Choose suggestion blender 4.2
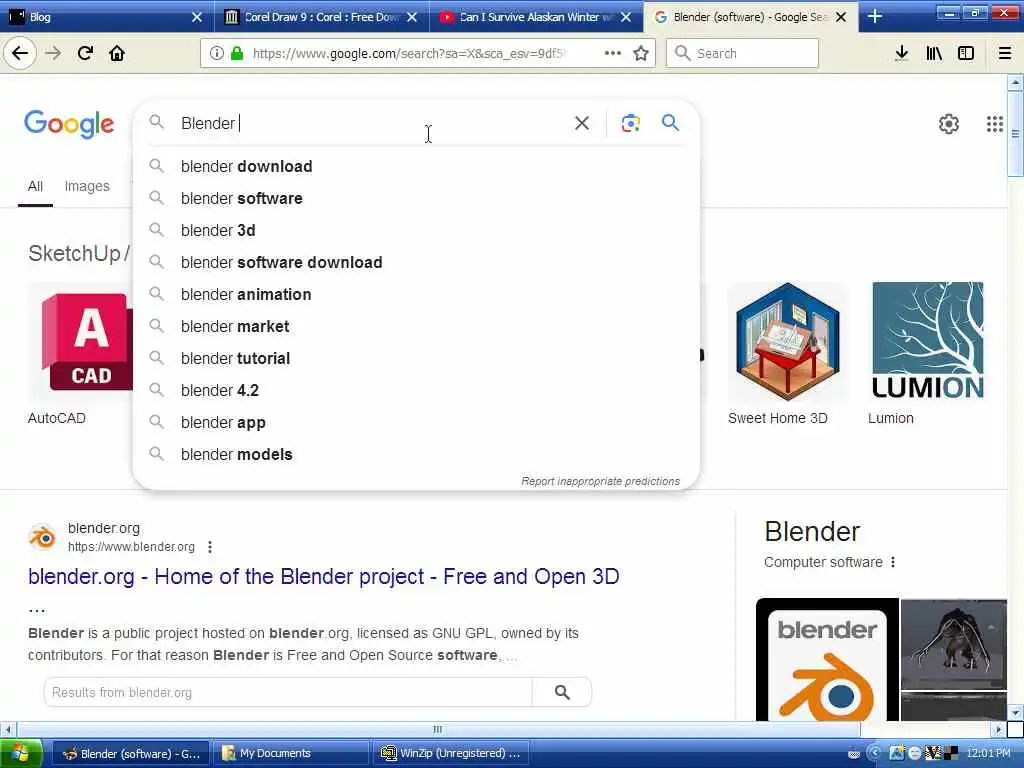 (416, 391)
